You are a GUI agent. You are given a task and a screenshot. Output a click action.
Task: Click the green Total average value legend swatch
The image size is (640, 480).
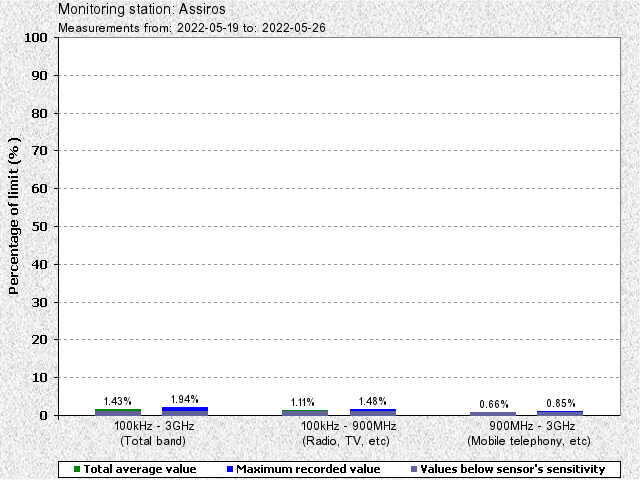pos(77,468)
